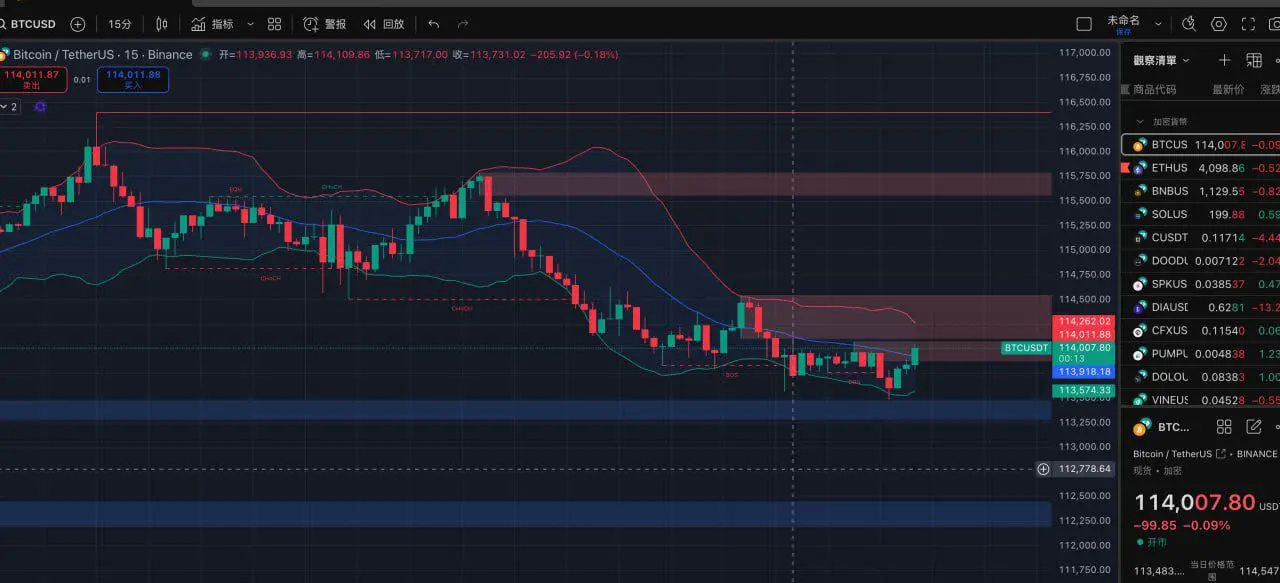Select DOLOU row in watchlist

pyautogui.click(x=1201, y=377)
